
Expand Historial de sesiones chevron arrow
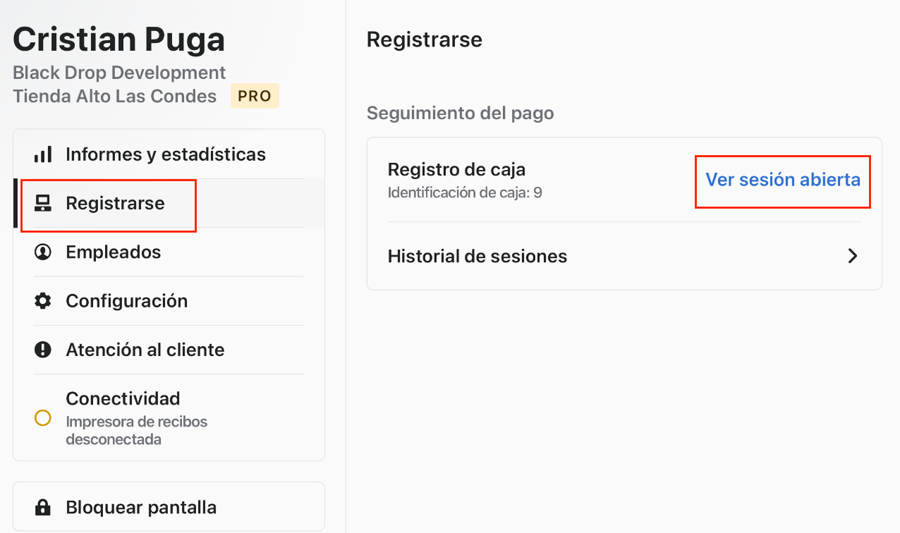(852, 256)
